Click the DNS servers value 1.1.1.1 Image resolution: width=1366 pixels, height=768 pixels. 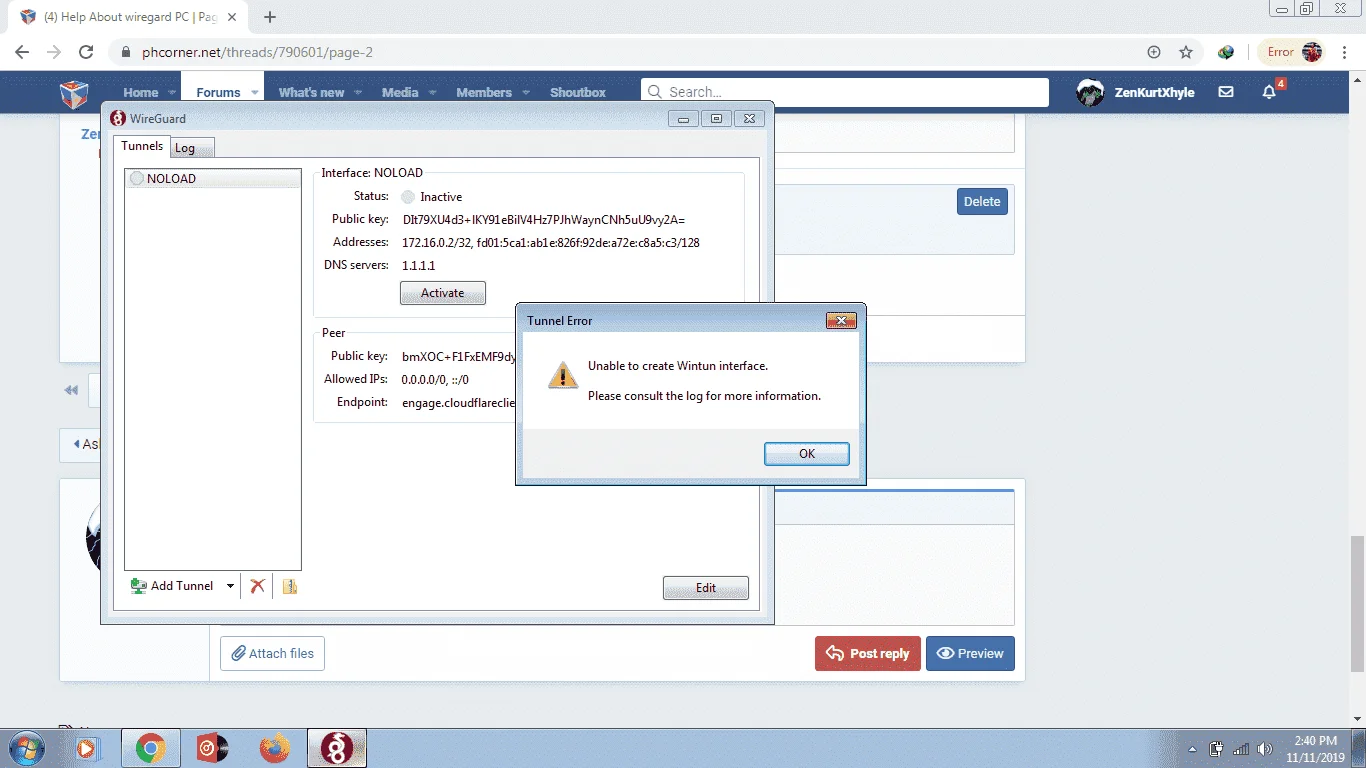click(419, 265)
